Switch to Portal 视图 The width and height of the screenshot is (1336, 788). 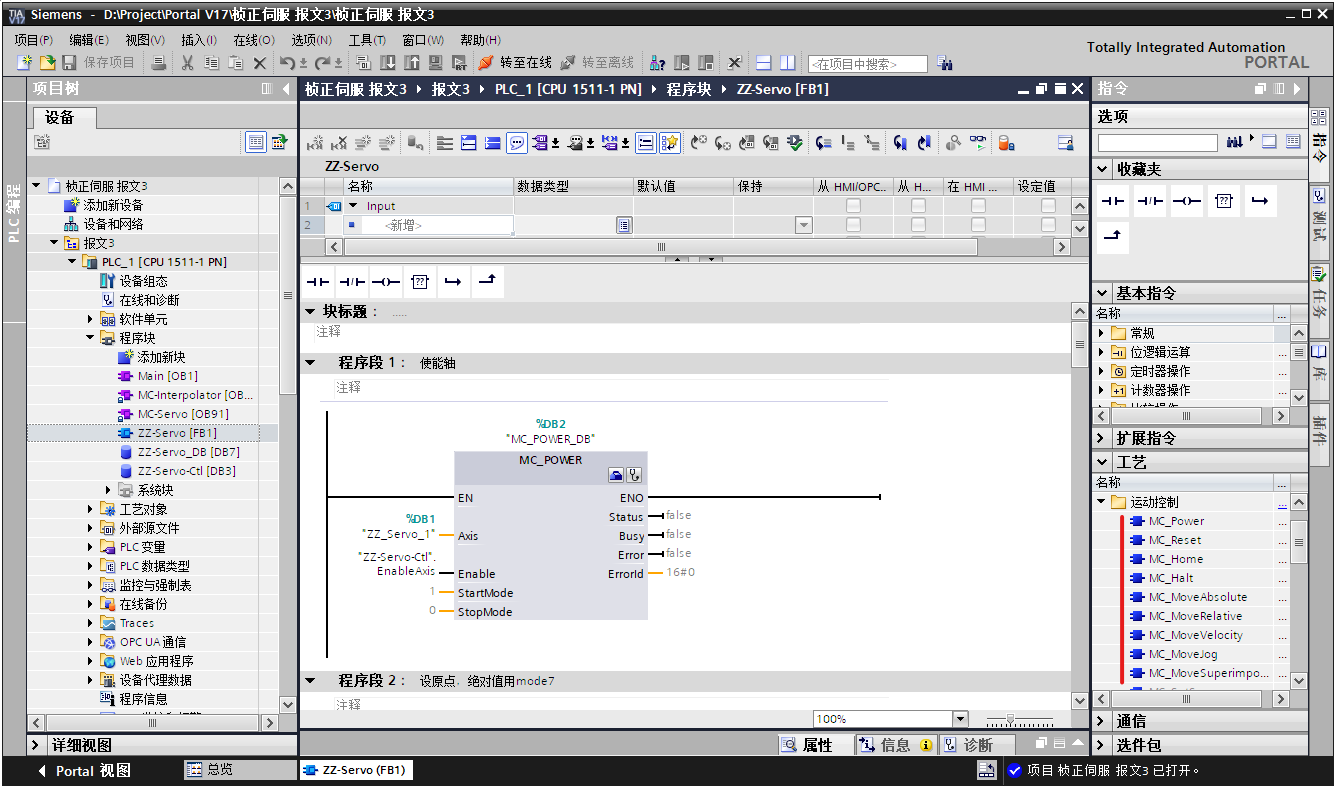(83, 771)
